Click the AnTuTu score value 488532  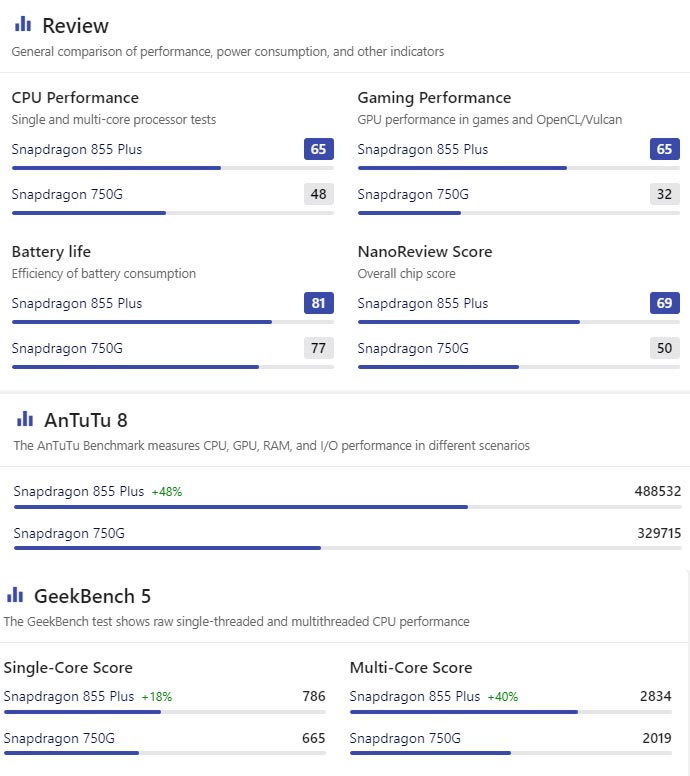[x=657, y=491]
